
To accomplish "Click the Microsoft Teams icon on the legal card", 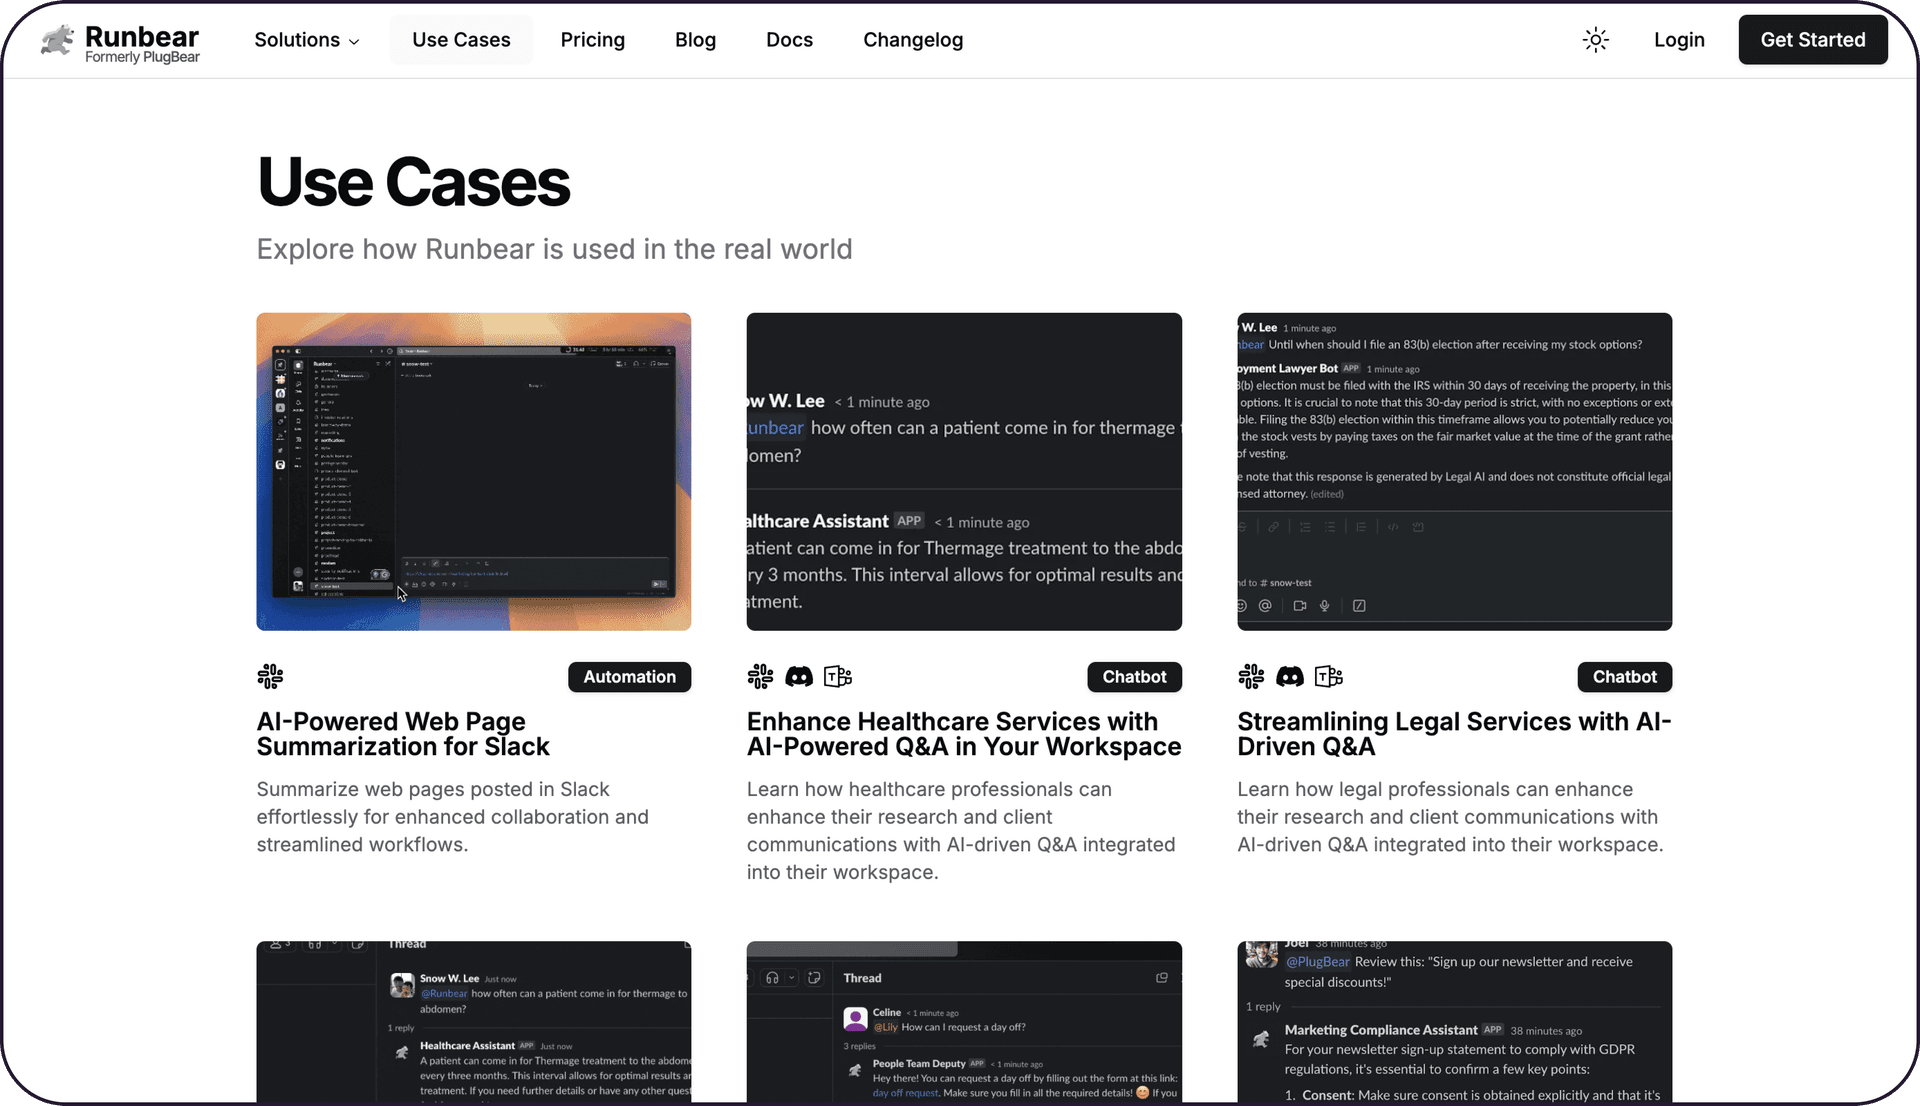I will [1327, 677].
